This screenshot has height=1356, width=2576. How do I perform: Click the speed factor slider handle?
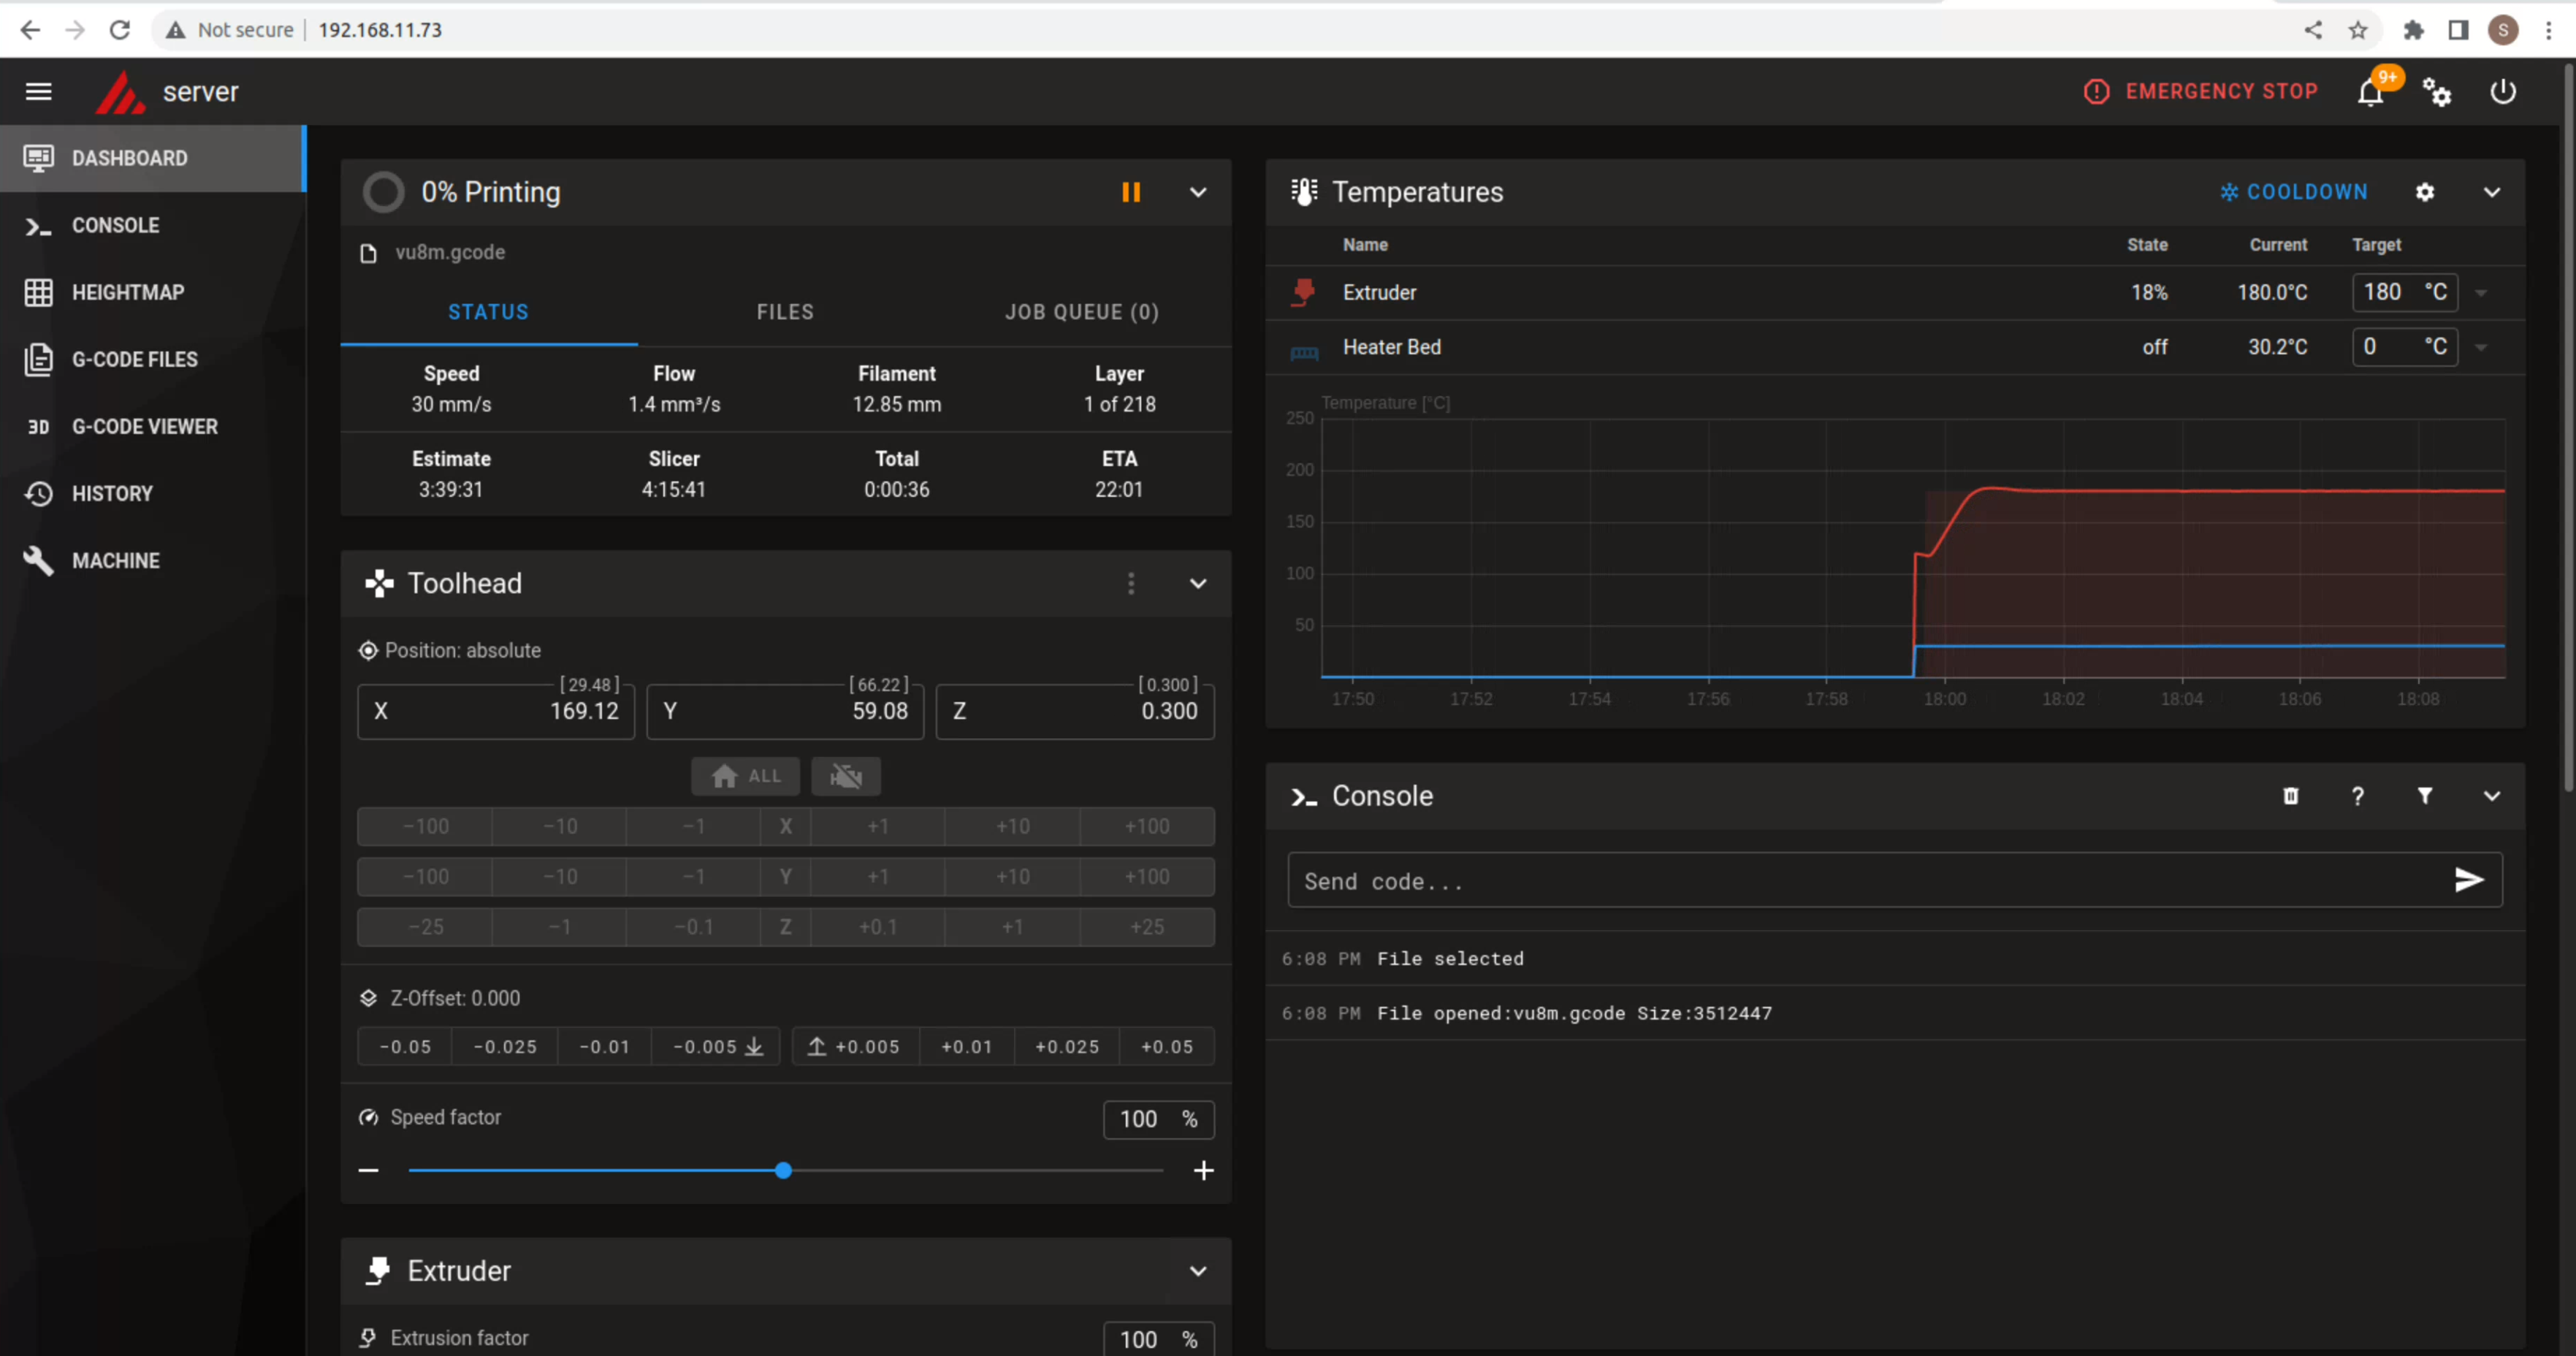click(x=783, y=1170)
